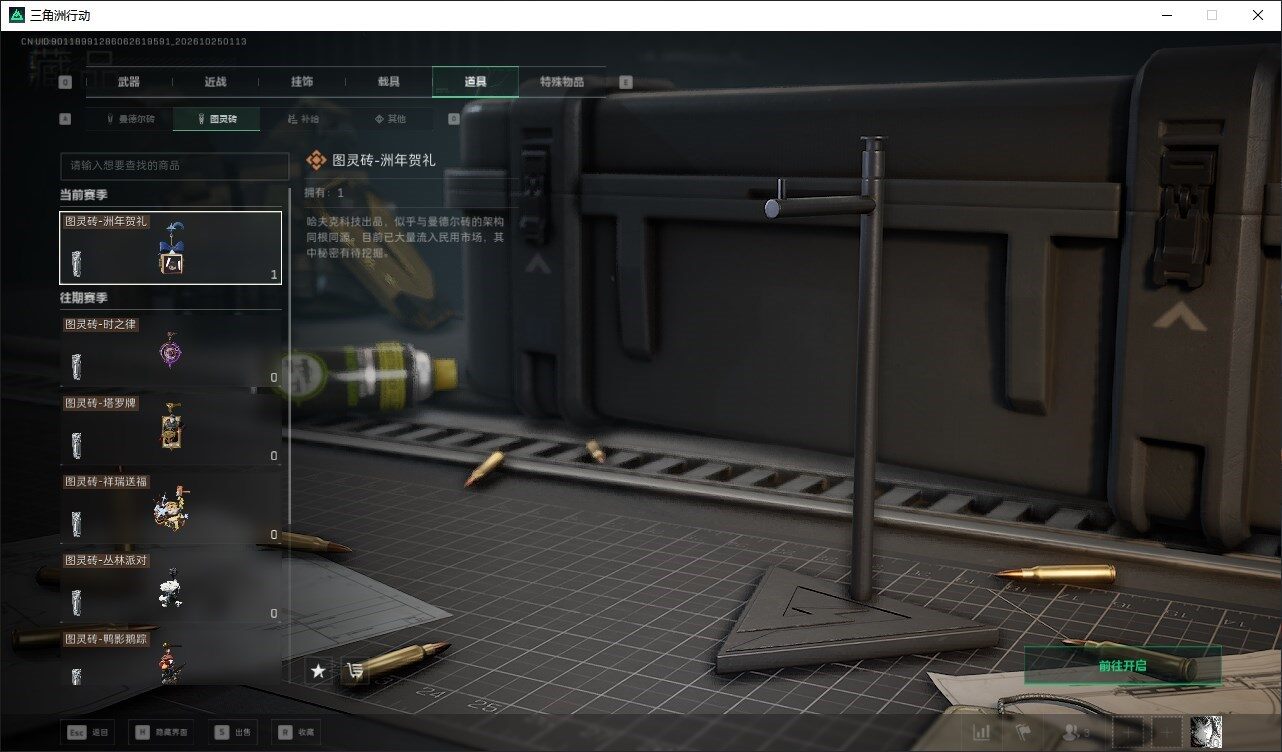Select 图灵砖-洲年贺礼 item card

[171, 247]
